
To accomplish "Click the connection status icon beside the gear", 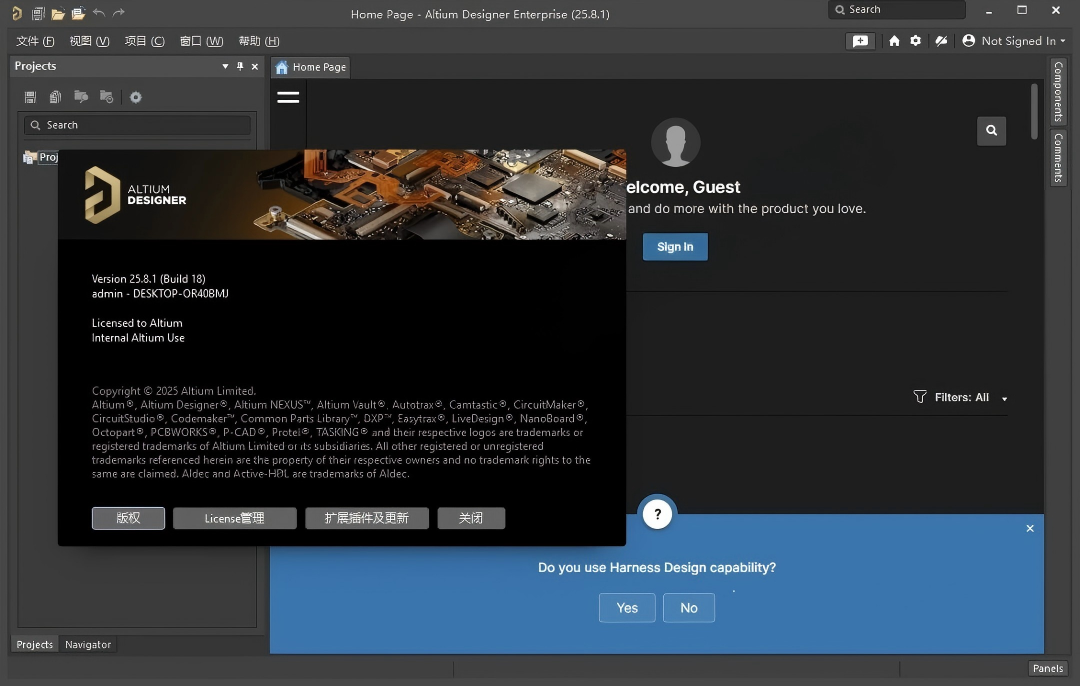I will coord(941,41).
